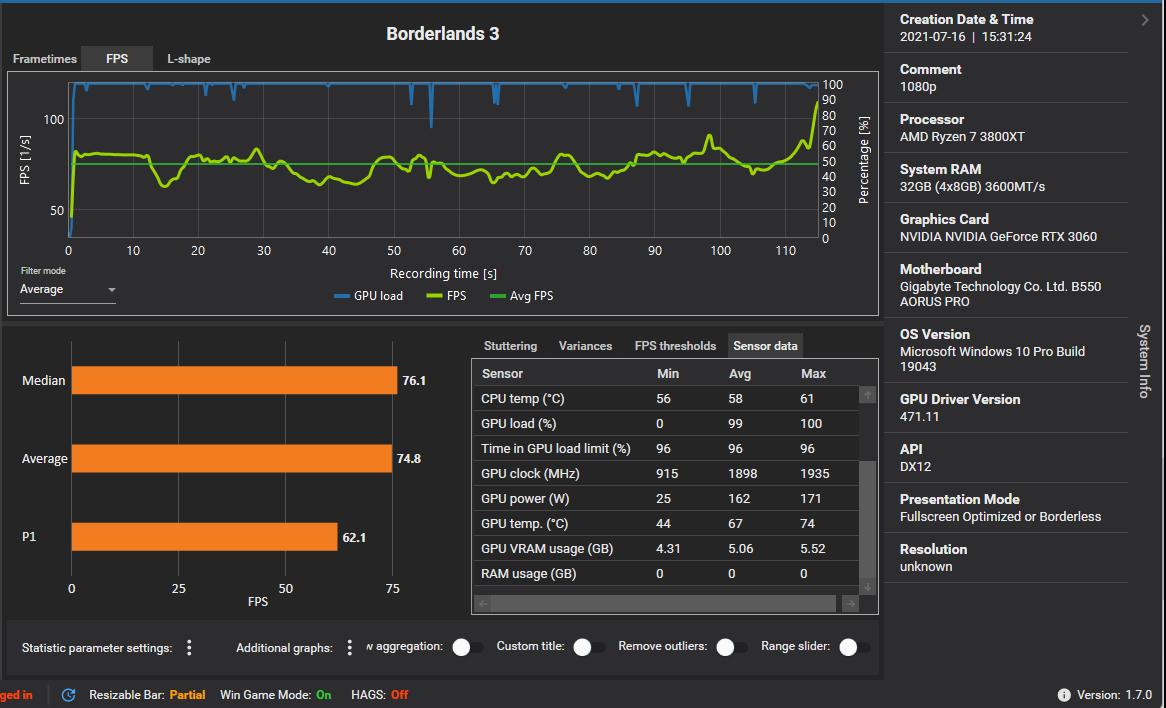Select Time in GPU load limit row
1166x708 pixels.
pyautogui.click(x=665, y=448)
